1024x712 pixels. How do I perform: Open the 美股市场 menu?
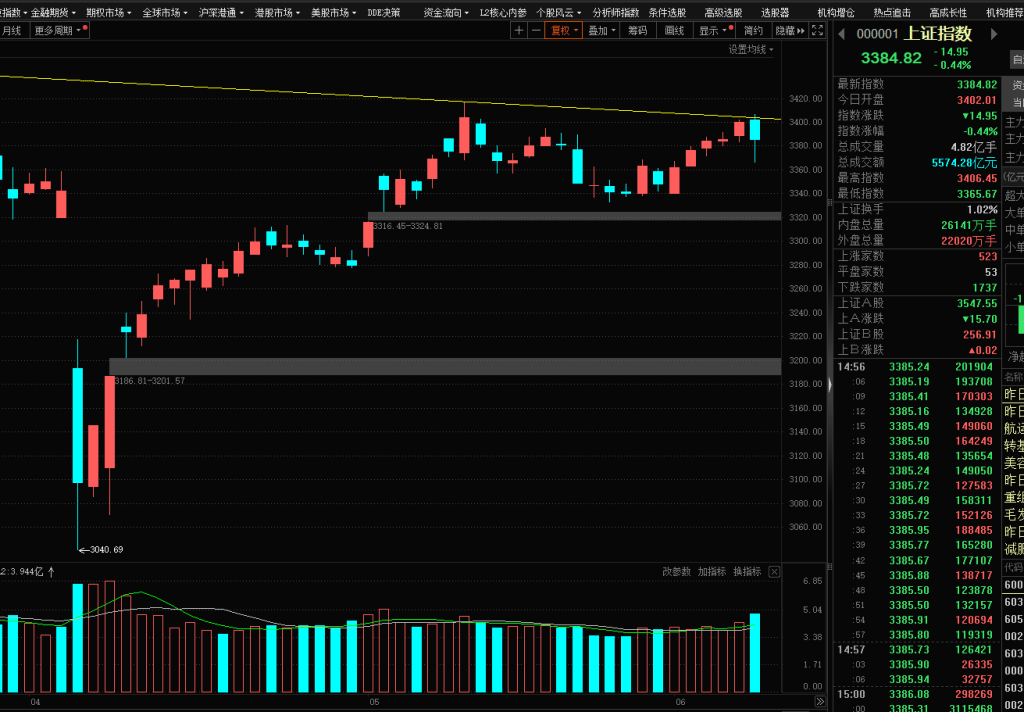(x=334, y=12)
